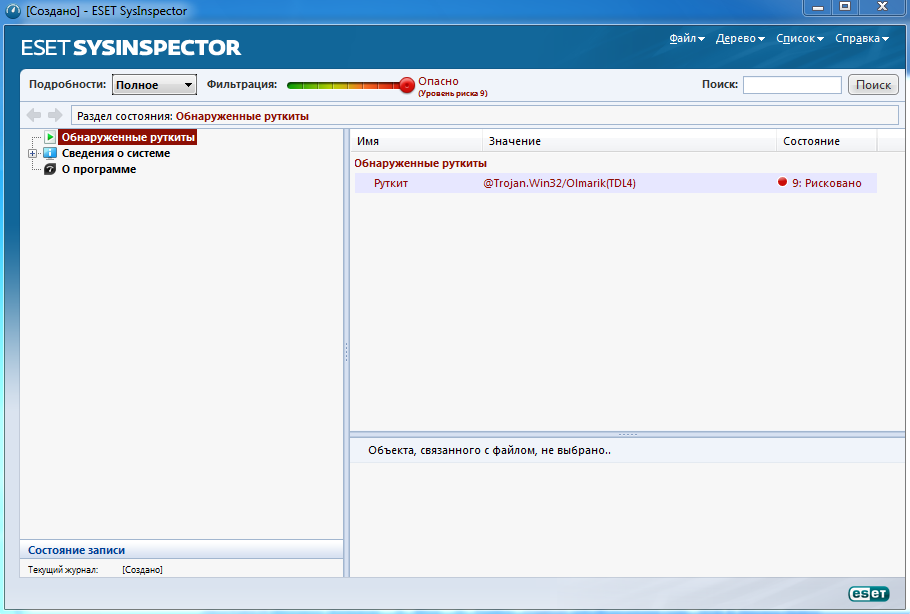This screenshot has height=614, width=910.
Task: Select the Руткит row name cell
Action: (x=391, y=183)
